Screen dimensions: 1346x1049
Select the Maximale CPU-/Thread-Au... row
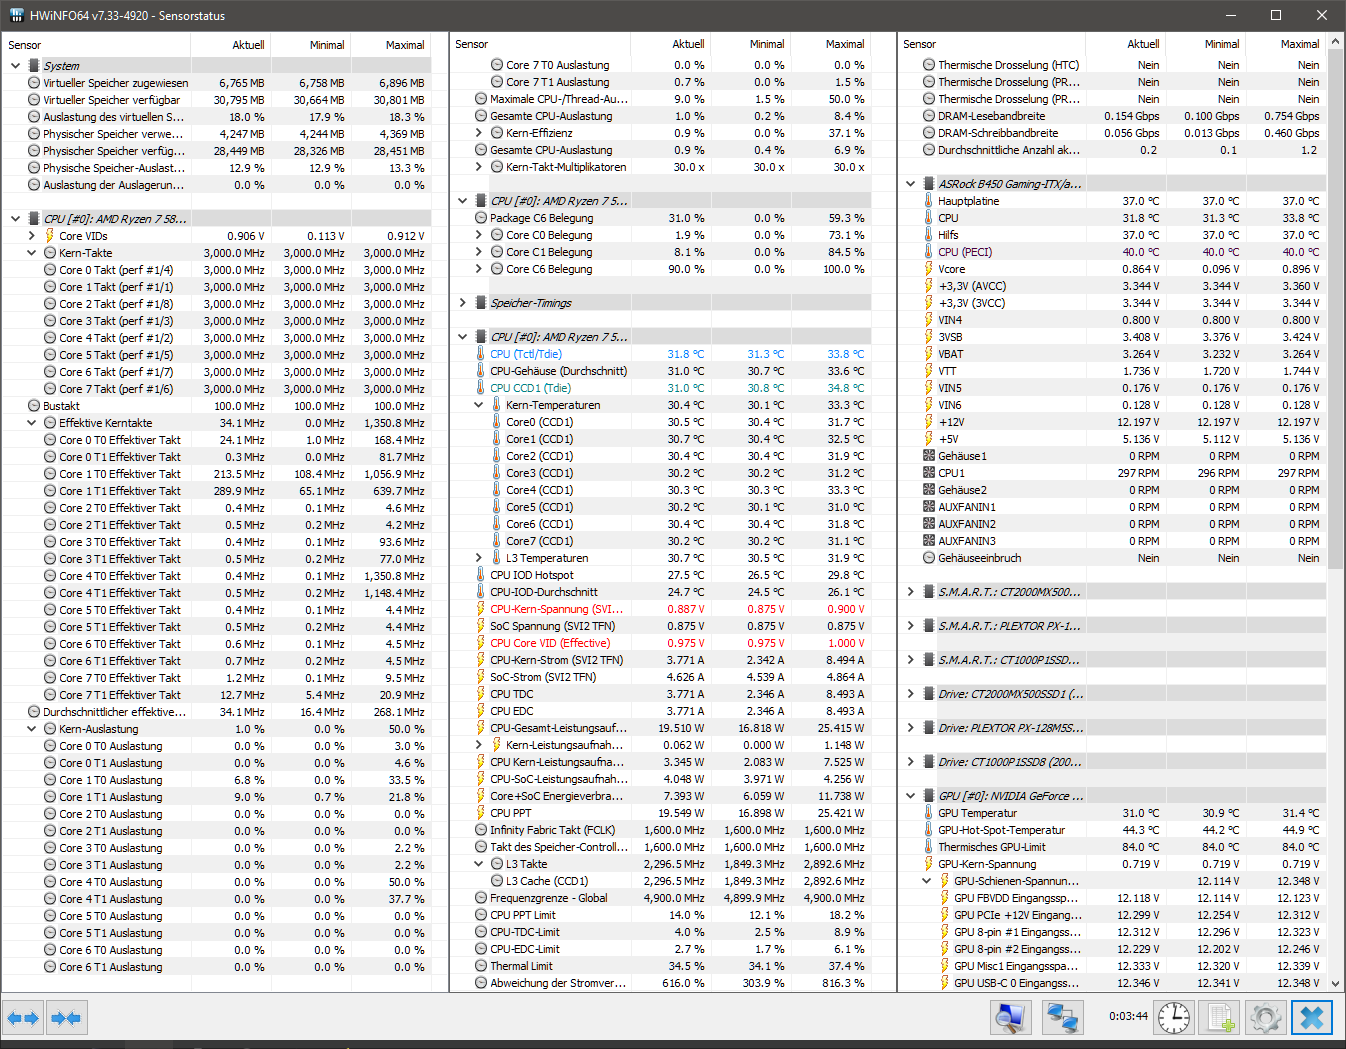(661, 99)
